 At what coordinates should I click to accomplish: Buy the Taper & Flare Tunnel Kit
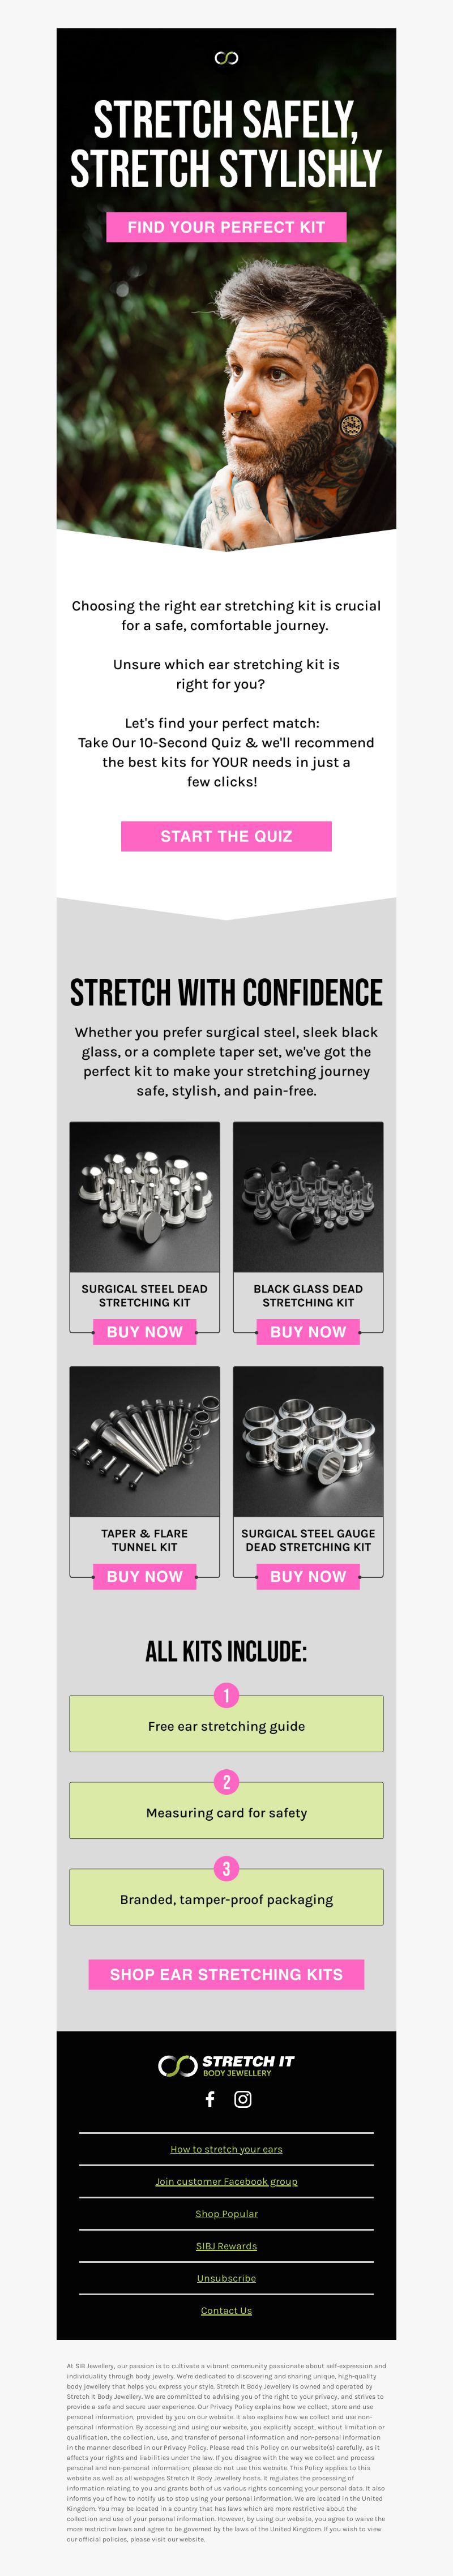145,1576
